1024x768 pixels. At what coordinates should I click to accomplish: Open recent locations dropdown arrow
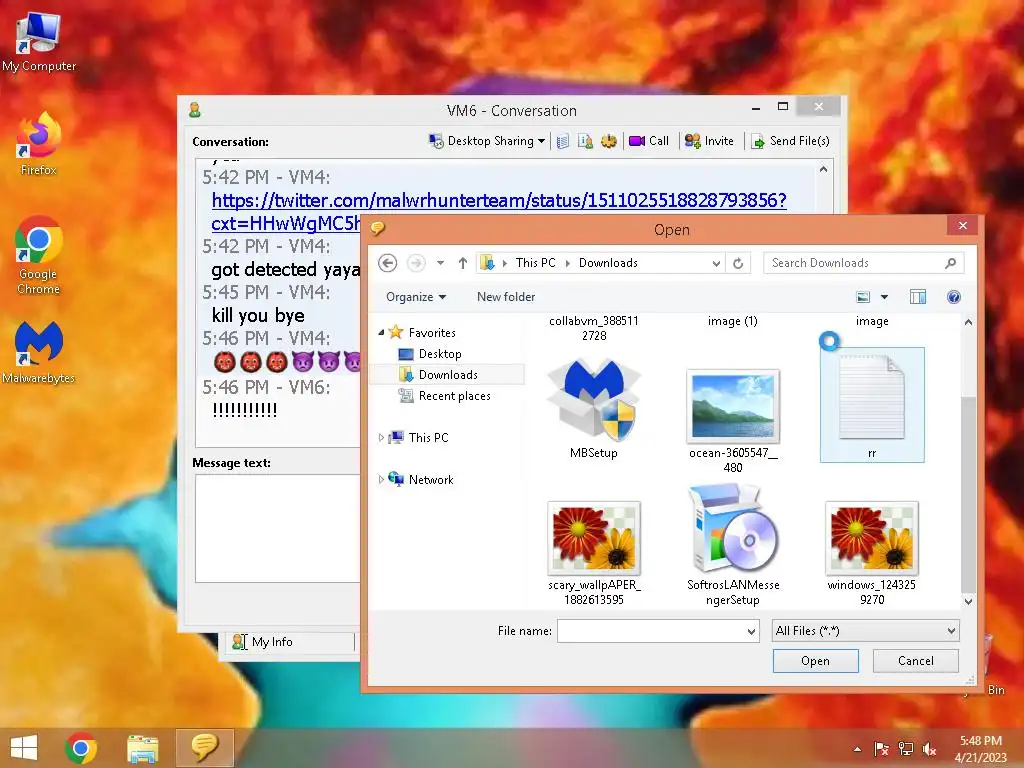(x=441, y=263)
